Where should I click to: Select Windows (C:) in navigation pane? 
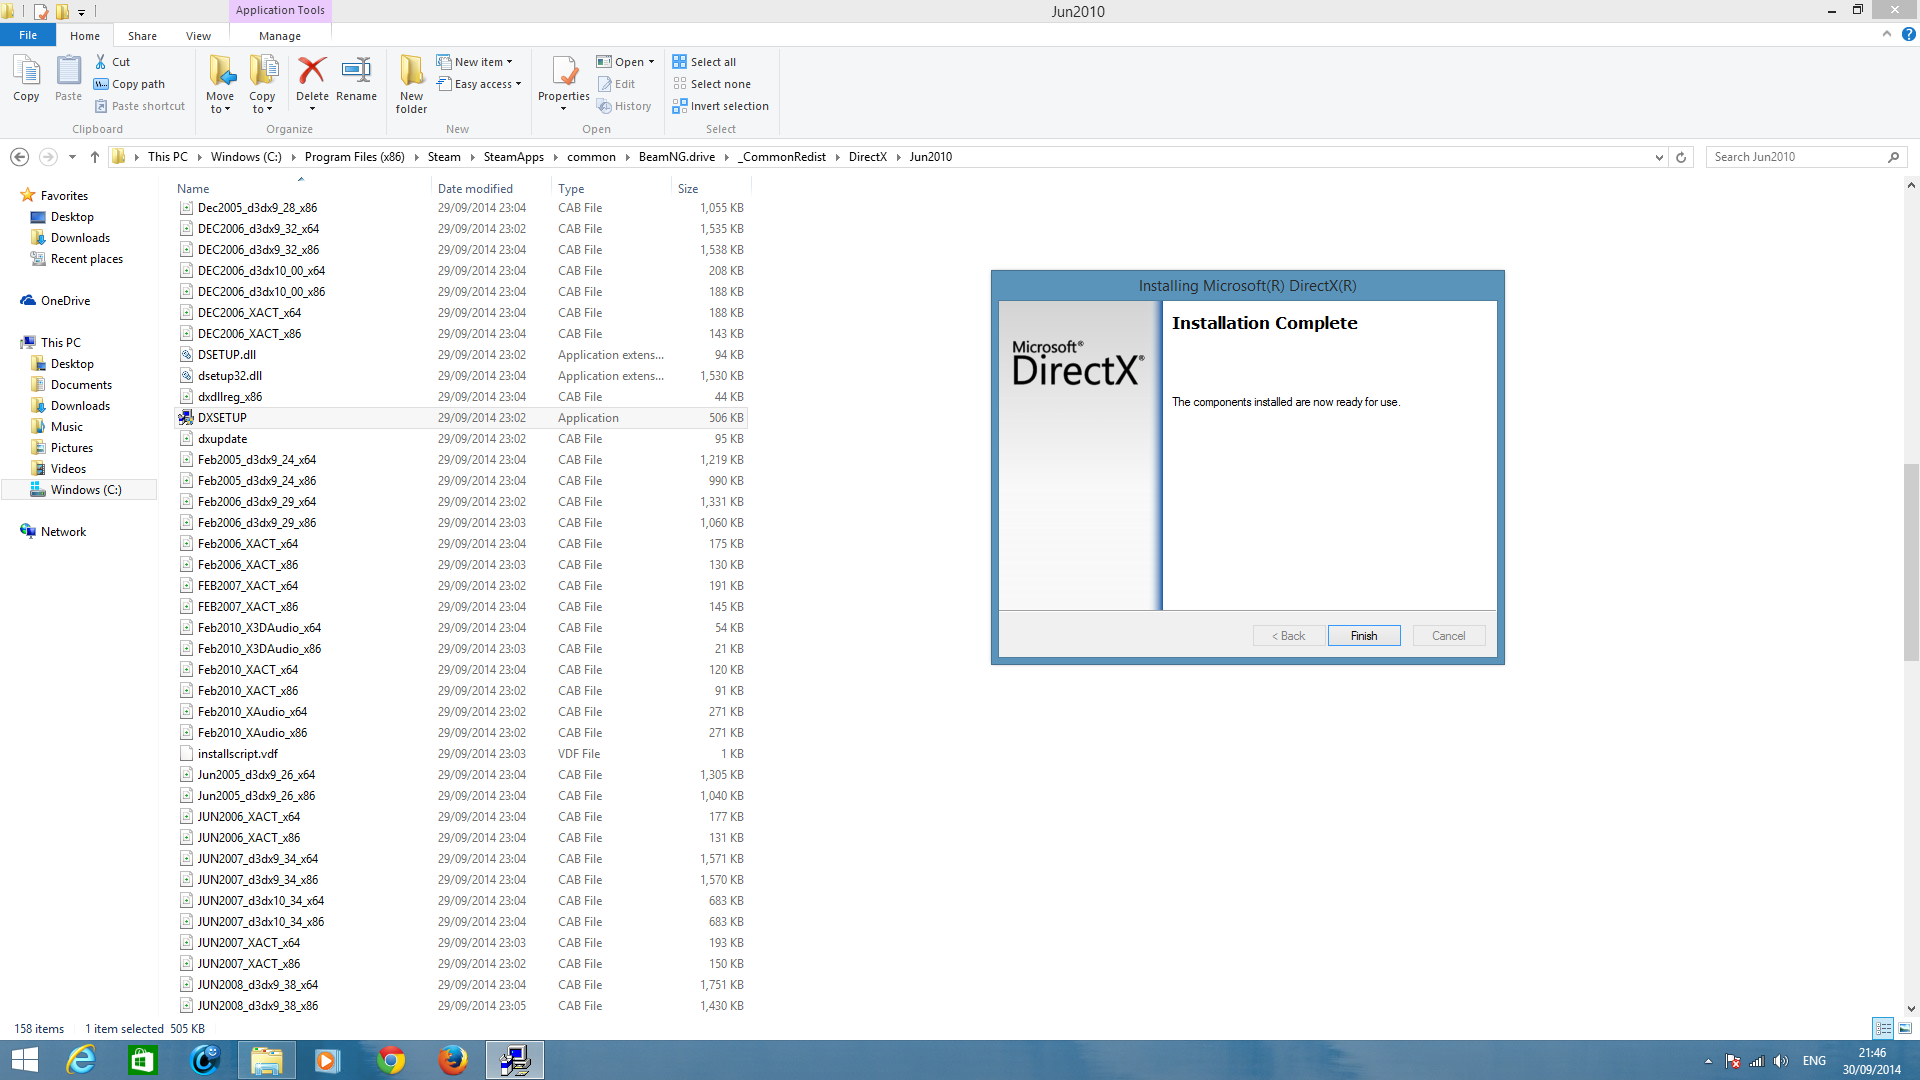(x=79, y=490)
